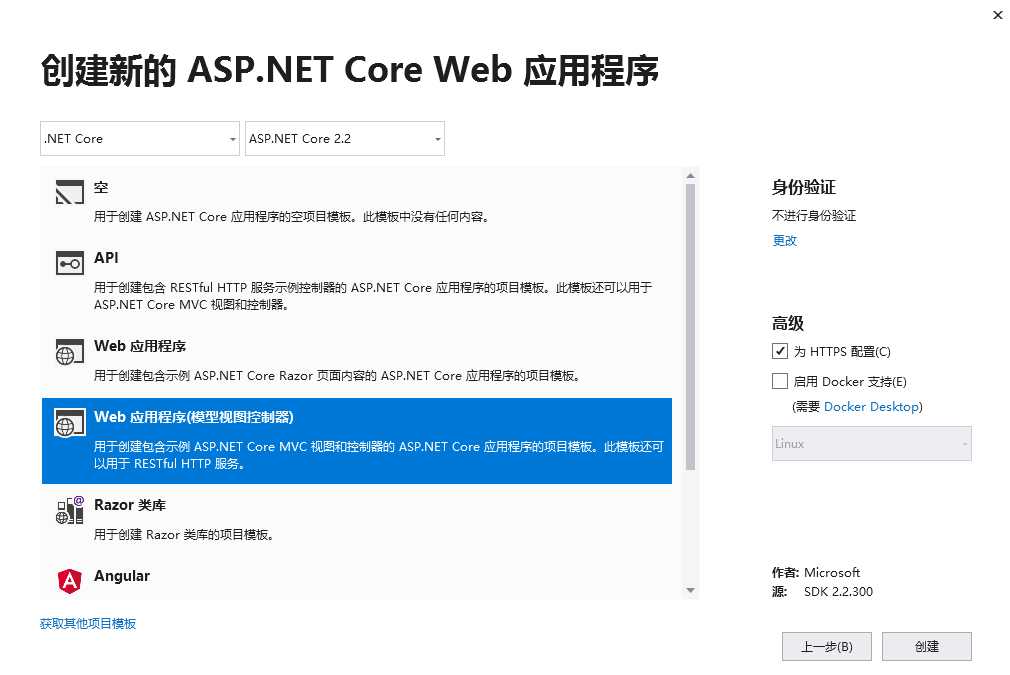Select the Web 应用程序 template title
The image size is (1010, 675).
[x=140, y=346]
